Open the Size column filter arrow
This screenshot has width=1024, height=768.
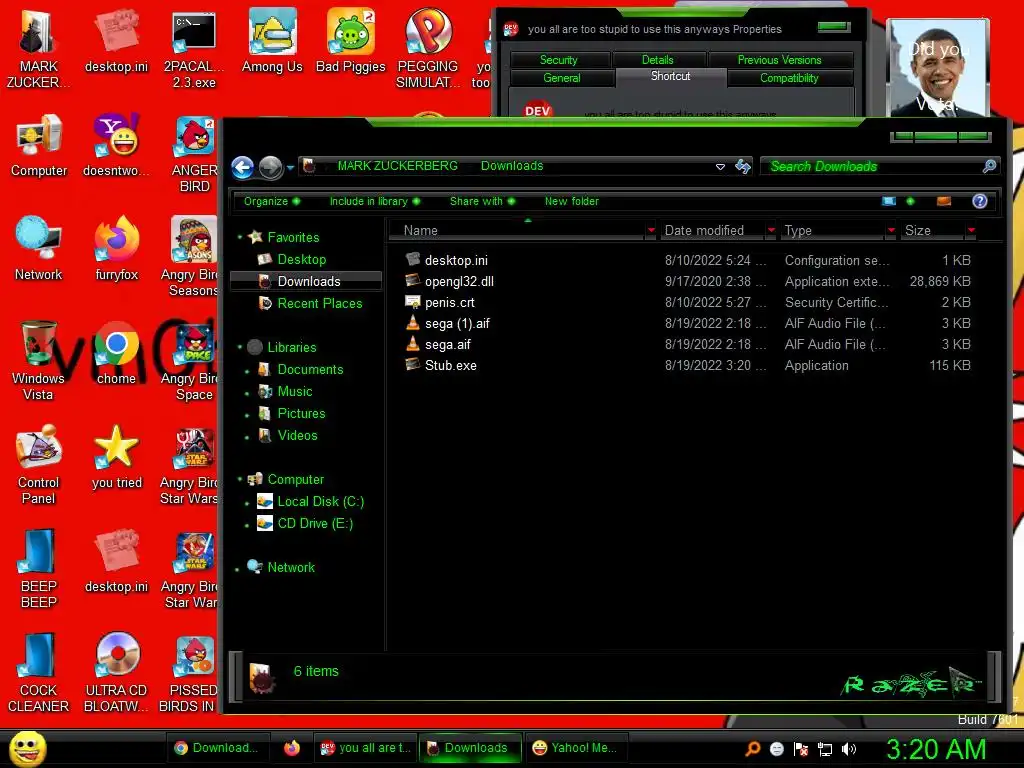(x=971, y=230)
